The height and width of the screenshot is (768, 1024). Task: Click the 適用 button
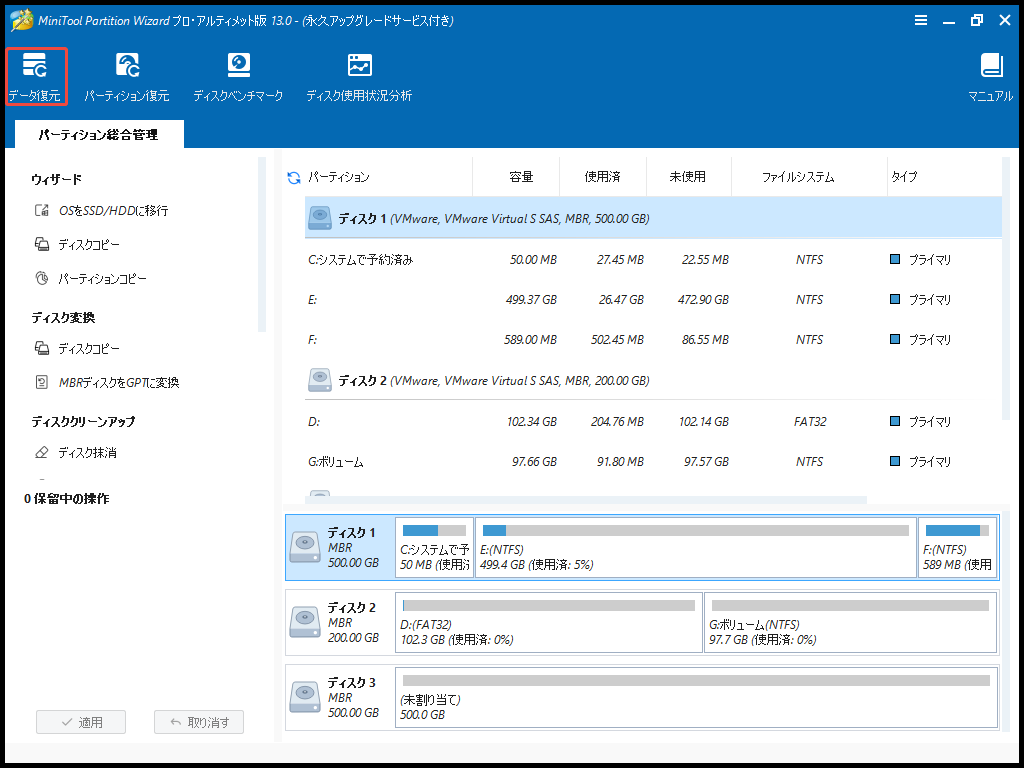[x=81, y=722]
